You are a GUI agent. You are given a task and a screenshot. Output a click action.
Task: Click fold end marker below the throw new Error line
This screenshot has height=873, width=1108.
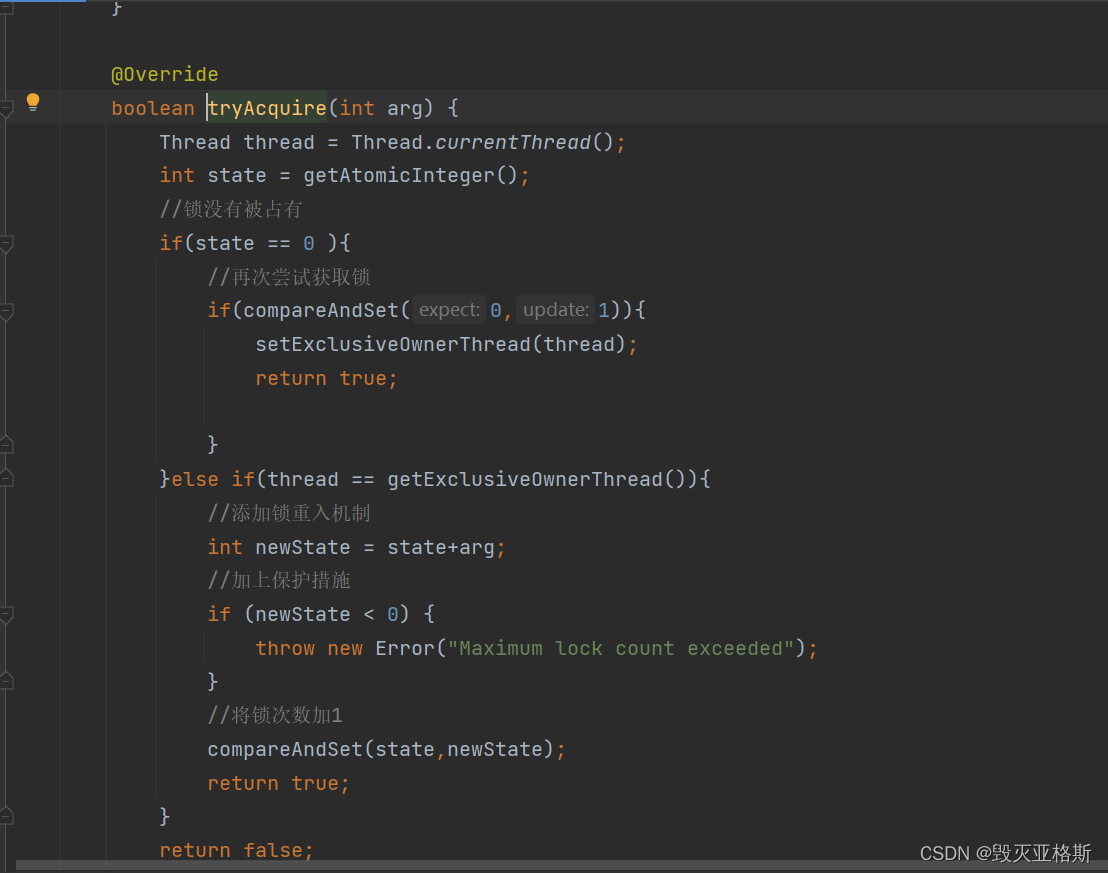(6, 681)
